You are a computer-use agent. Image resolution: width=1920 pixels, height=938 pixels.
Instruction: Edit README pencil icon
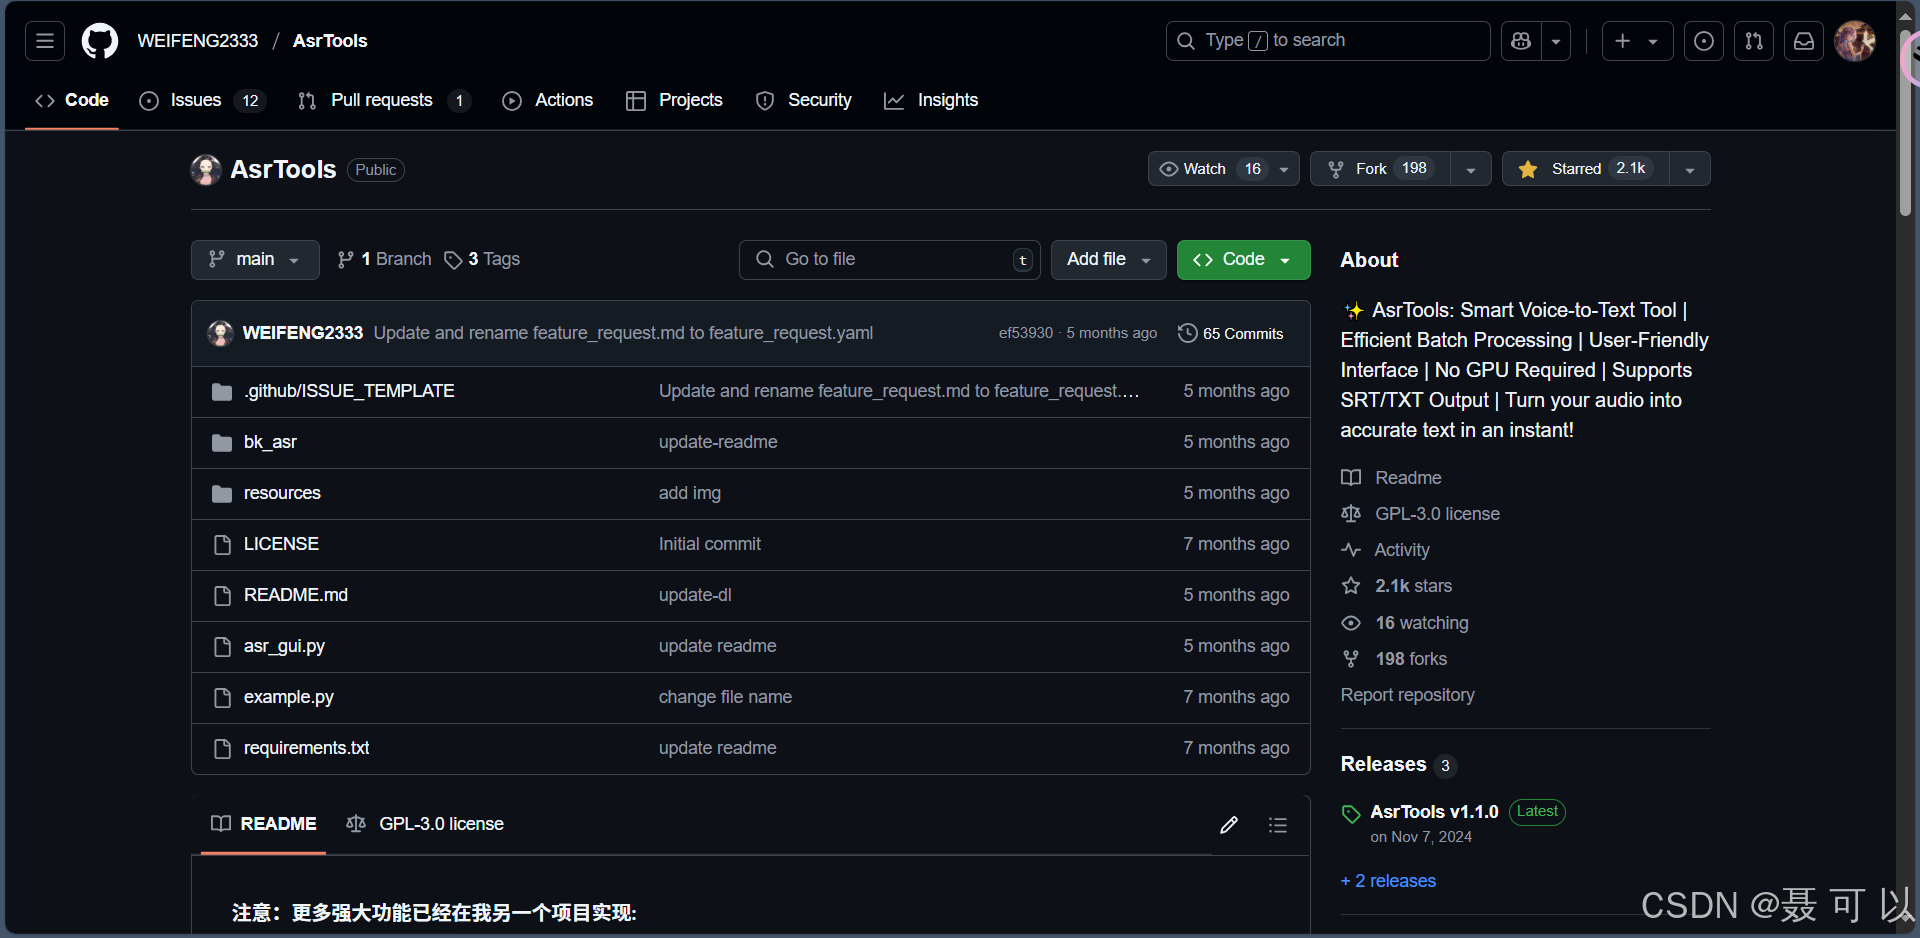(x=1229, y=825)
